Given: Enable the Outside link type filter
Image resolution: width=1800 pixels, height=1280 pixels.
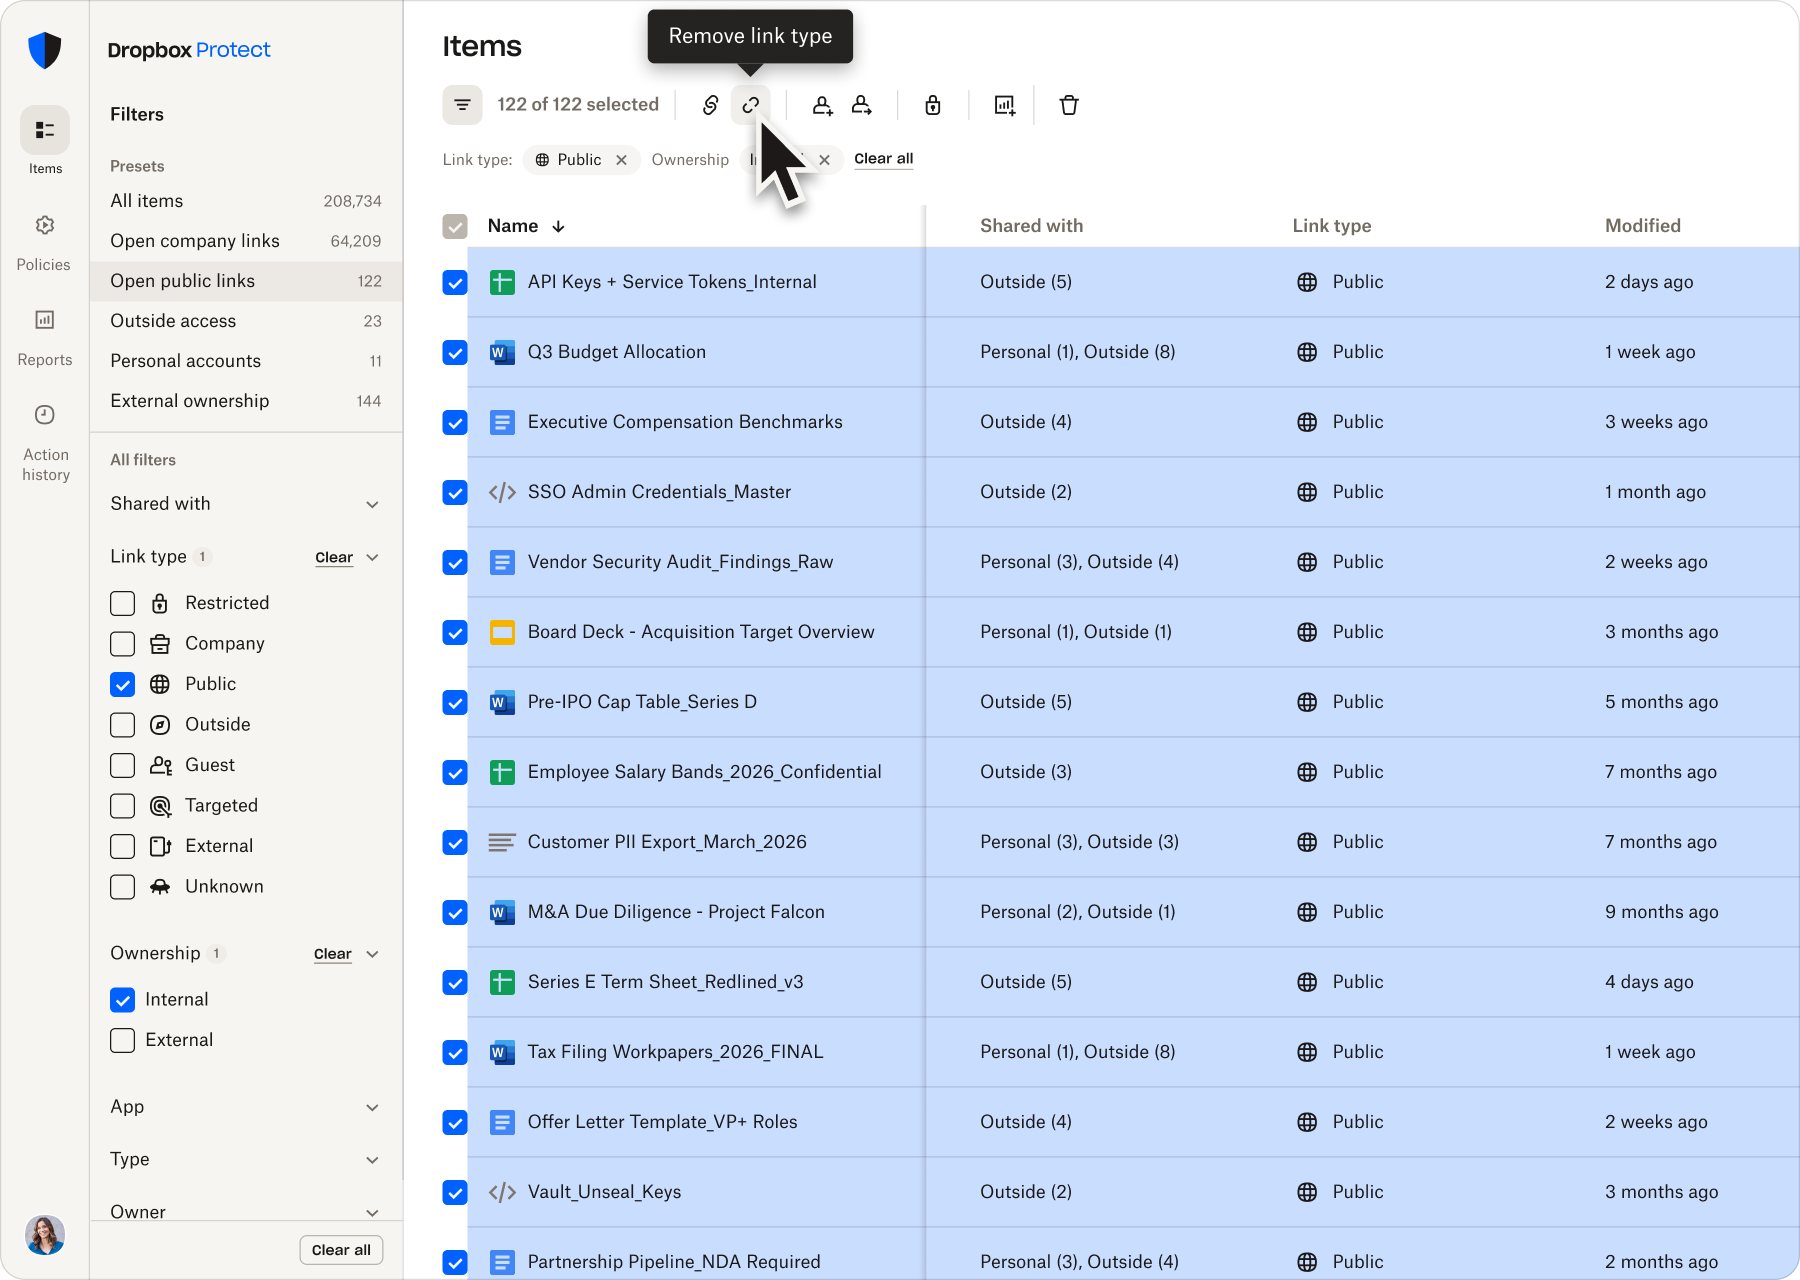Looking at the screenshot, I should (x=122, y=725).
